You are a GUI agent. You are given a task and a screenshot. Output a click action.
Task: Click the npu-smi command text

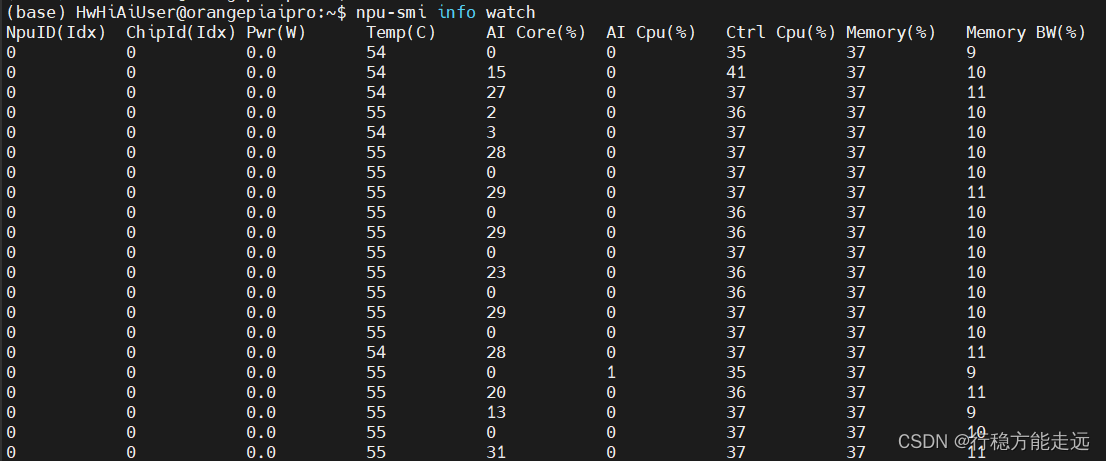click(391, 12)
